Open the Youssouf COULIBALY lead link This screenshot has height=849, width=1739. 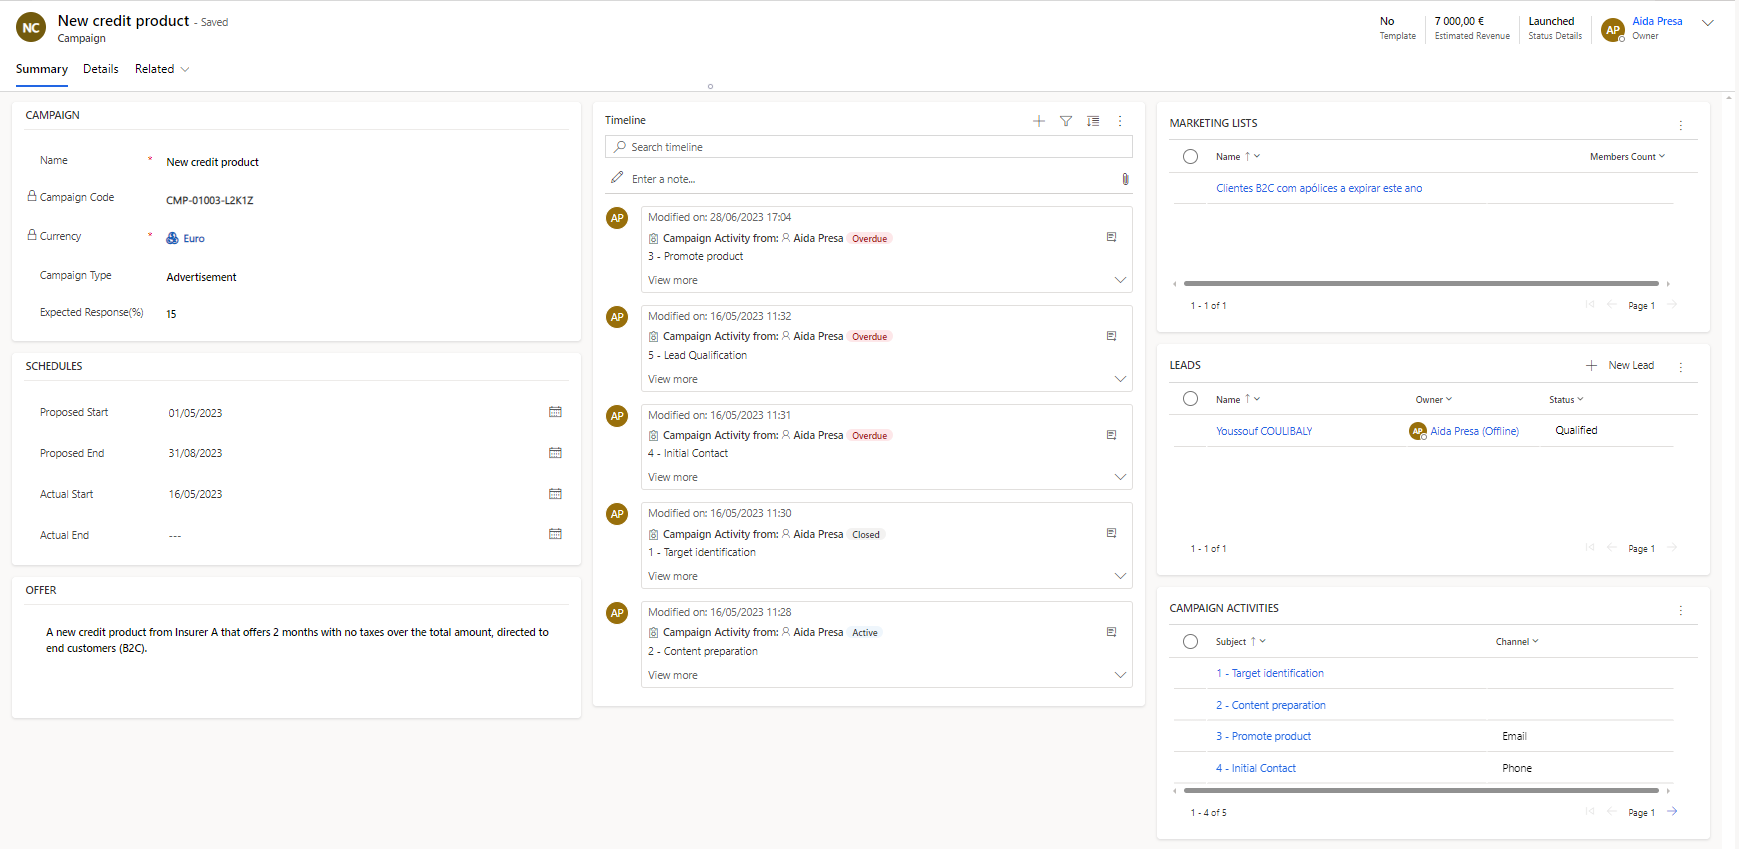[1264, 431]
